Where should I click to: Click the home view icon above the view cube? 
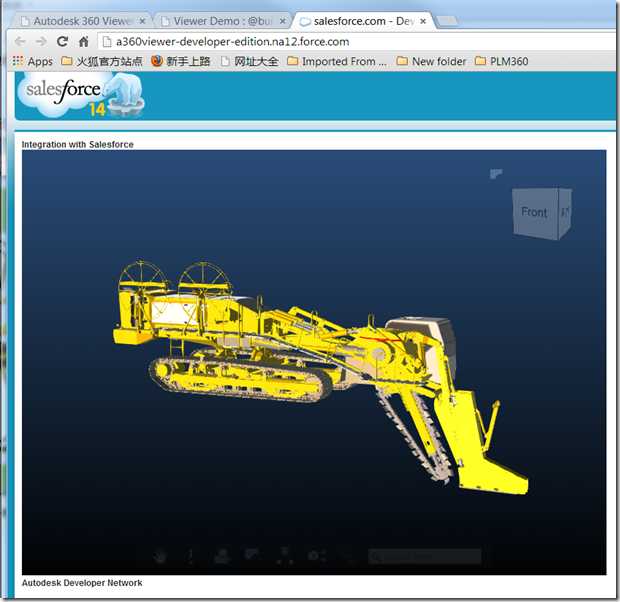[x=496, y=173]
